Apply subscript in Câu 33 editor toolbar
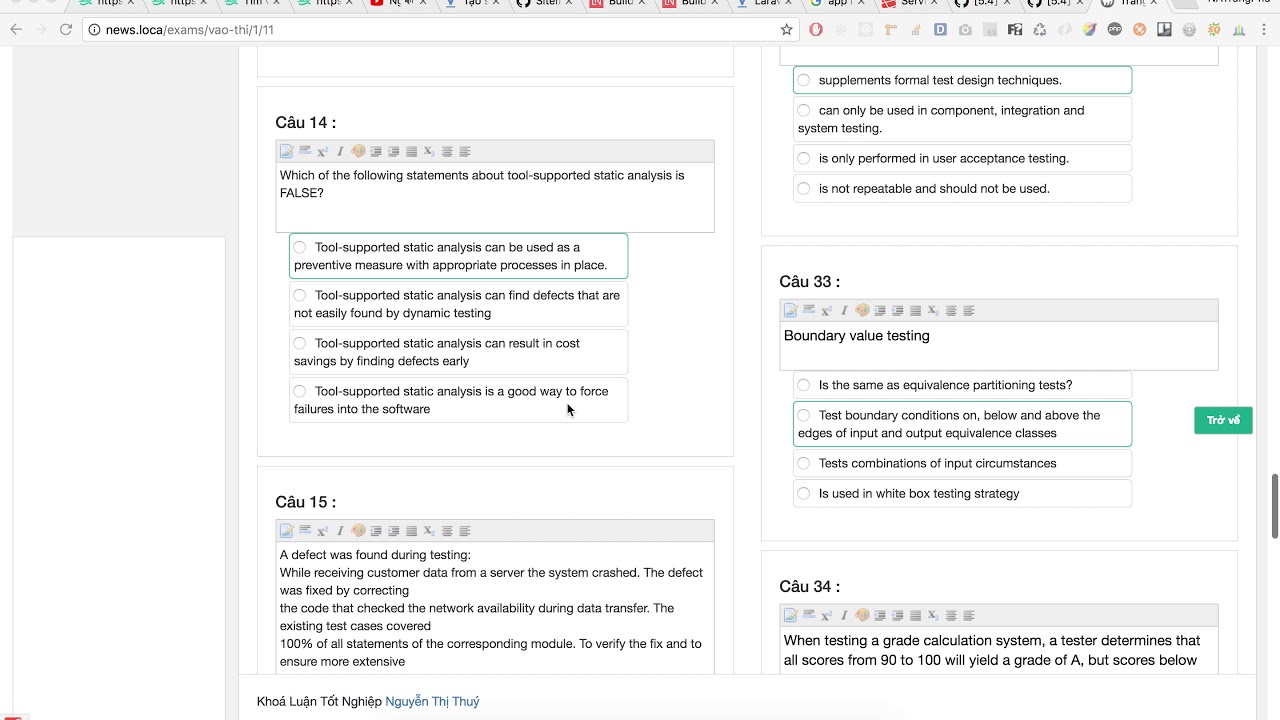Screen dimensions: 1280x720 pyautogui.click(x=933, y=311)
